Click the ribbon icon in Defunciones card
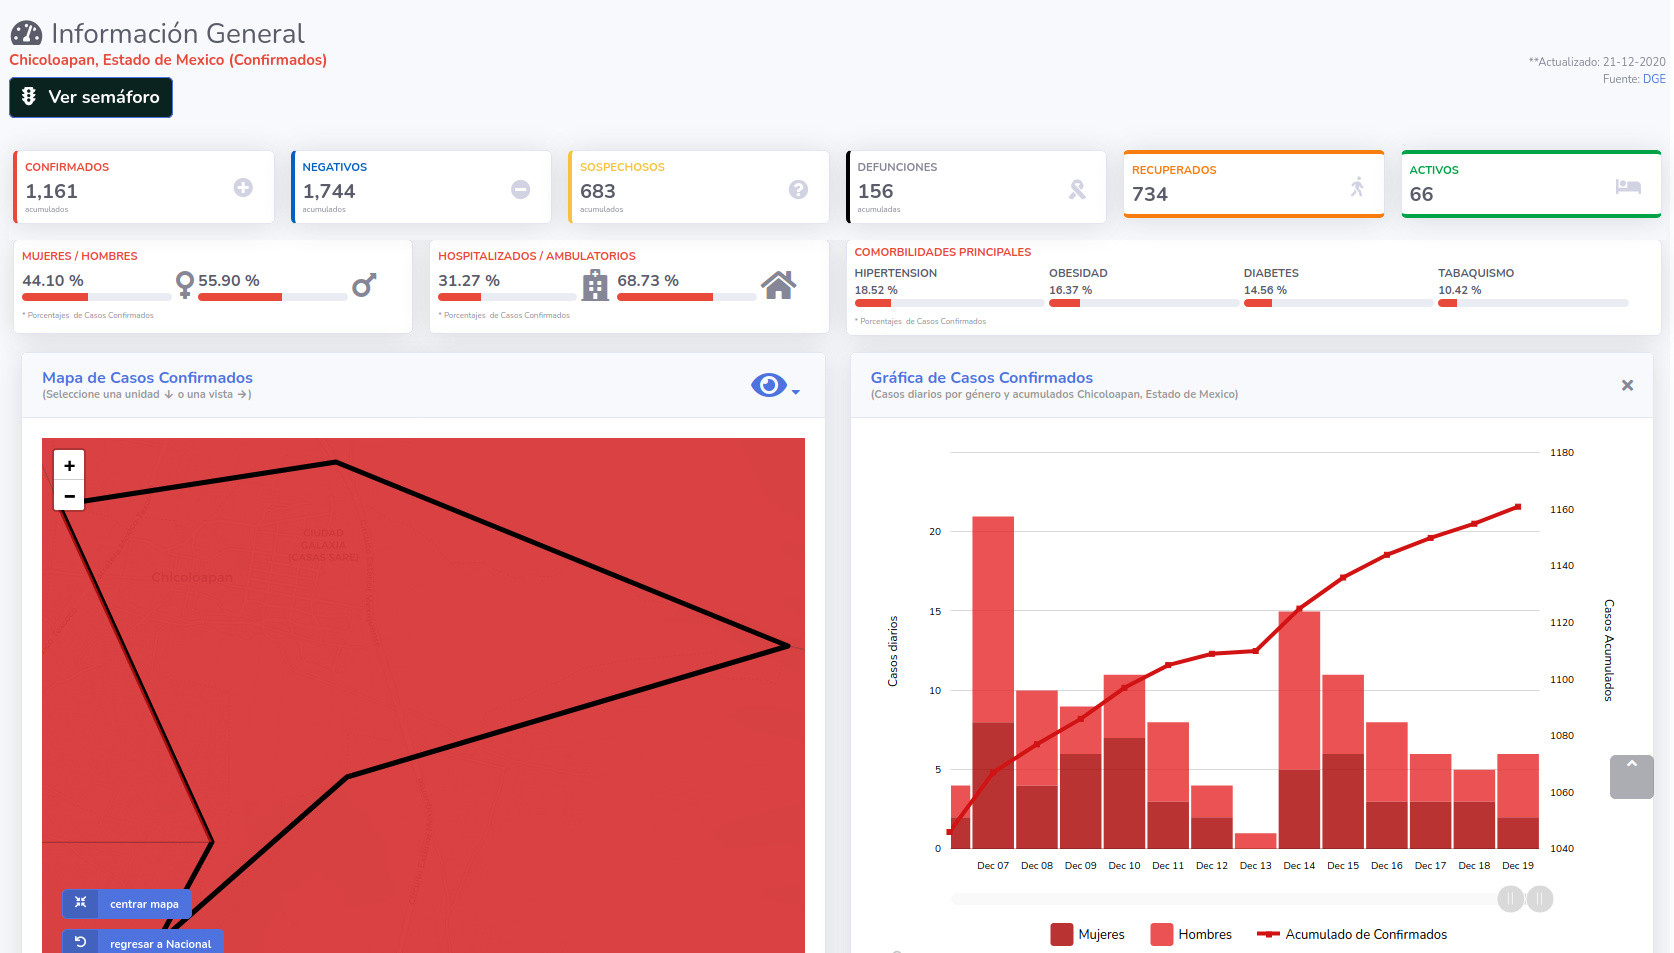Image resolution: width=1674 pixels, height=953 pixels. click(1077, 189)
